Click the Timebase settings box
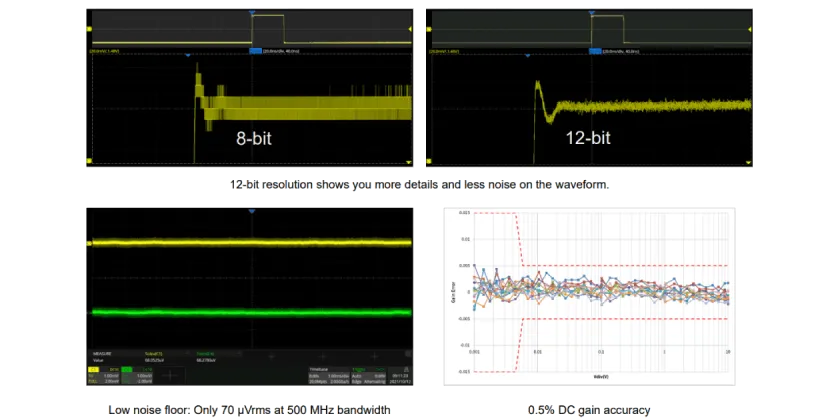The width and height of the screenshot is (840, 420). [x=328, y=376]
